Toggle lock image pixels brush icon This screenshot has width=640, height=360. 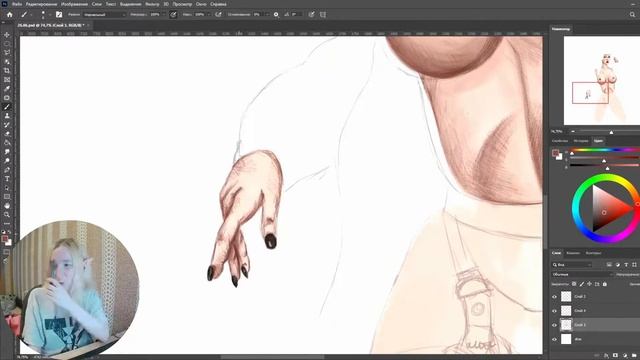click(582, 284)
